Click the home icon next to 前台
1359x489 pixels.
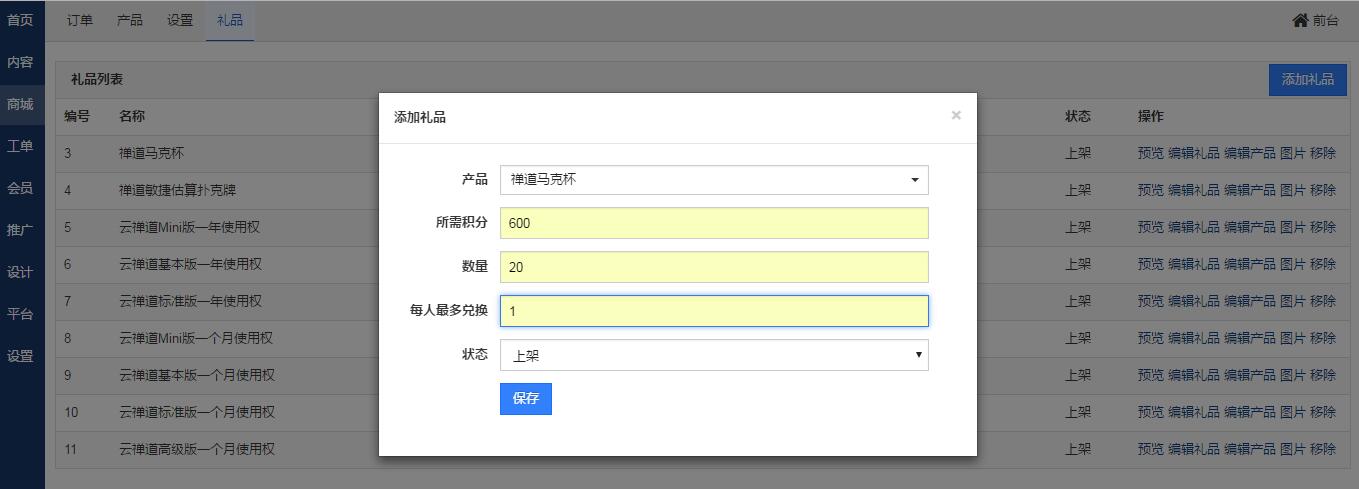[1300, 20]
